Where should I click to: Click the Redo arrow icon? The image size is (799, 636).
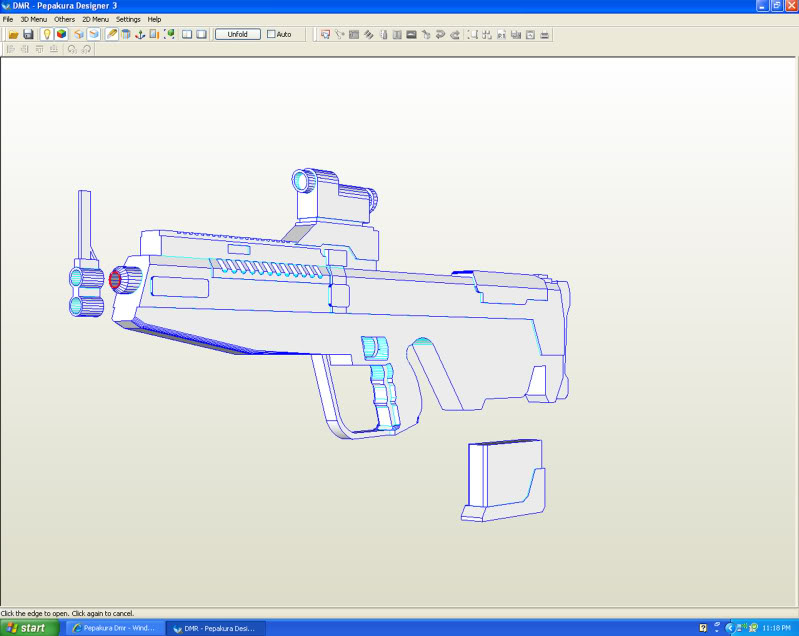click(x=455, y=35)
